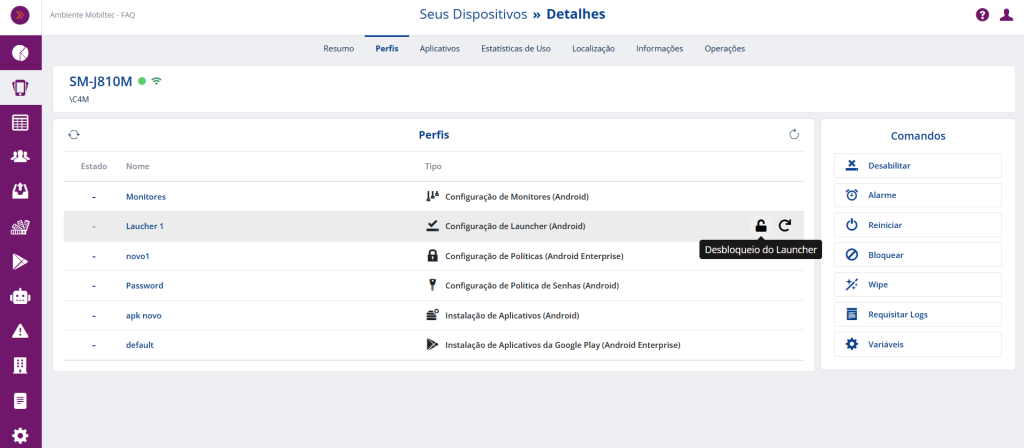Open the warning triangle alerts icon
The image size is (1024, 448).
[x=20, y=331]
